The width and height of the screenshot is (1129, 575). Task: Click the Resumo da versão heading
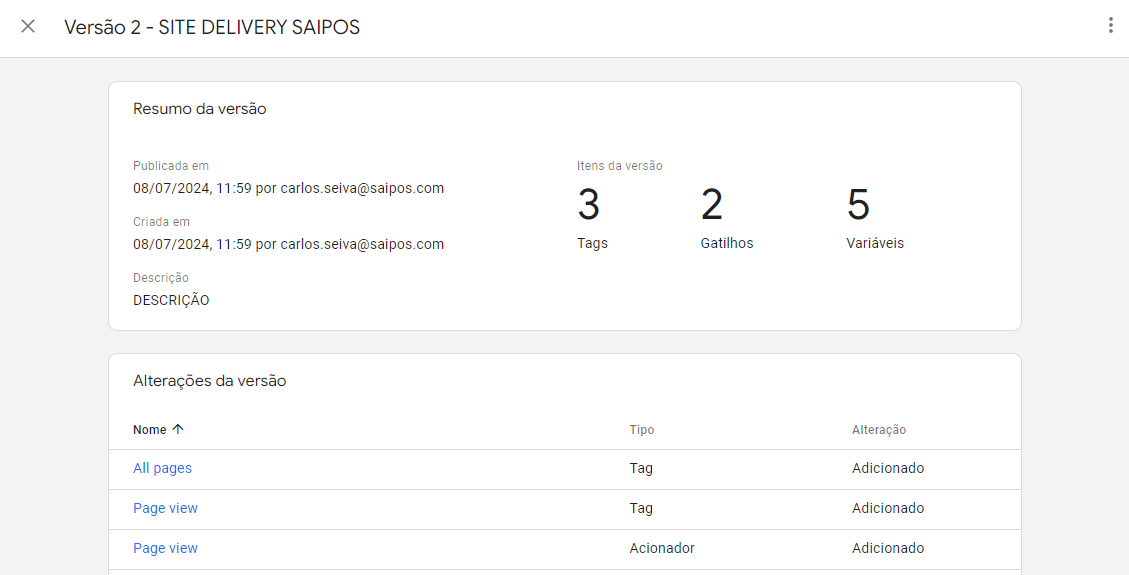[199, 109]
